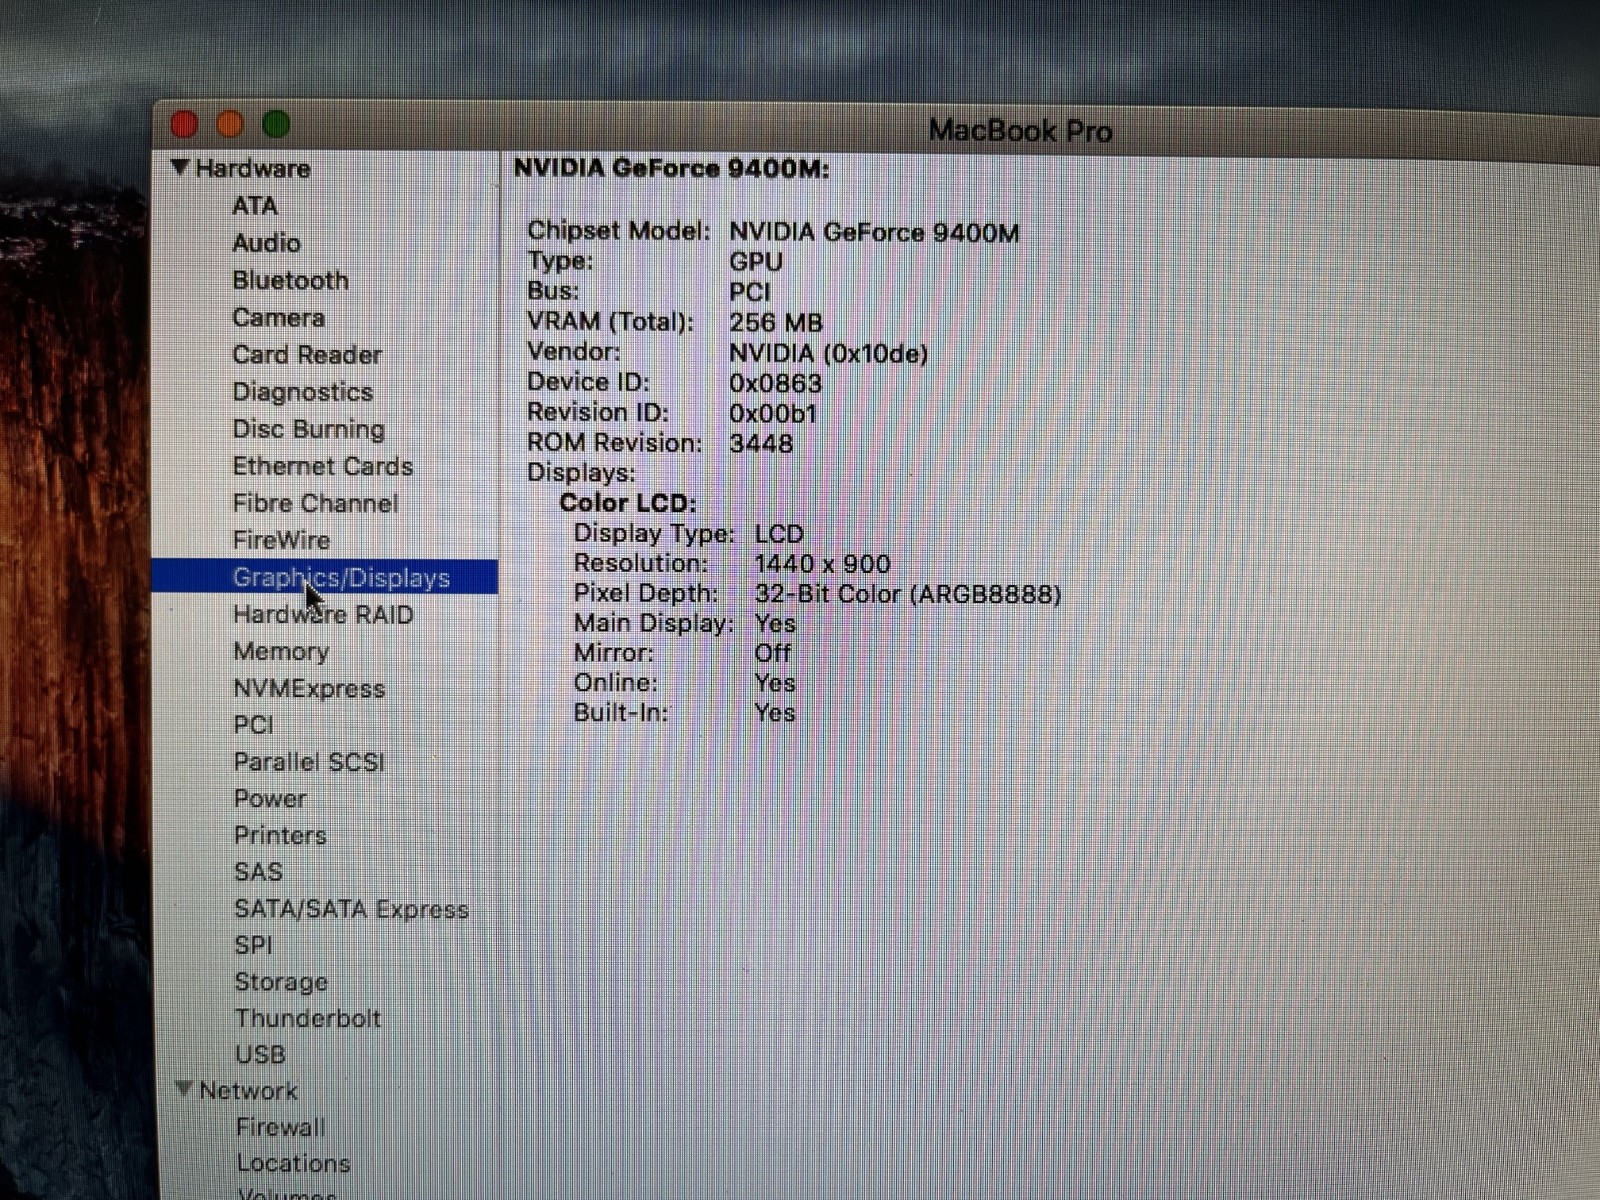Select NVMExpress in the sidebar

[x=309, y=688]
